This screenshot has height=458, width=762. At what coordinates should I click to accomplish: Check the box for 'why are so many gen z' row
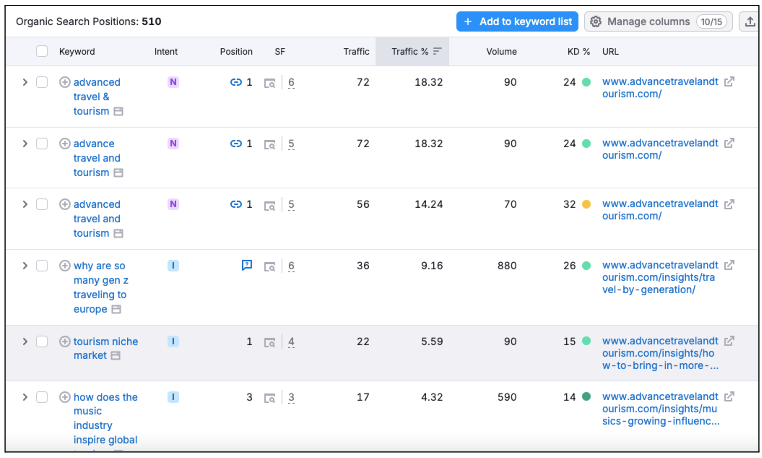pos(42,265)
